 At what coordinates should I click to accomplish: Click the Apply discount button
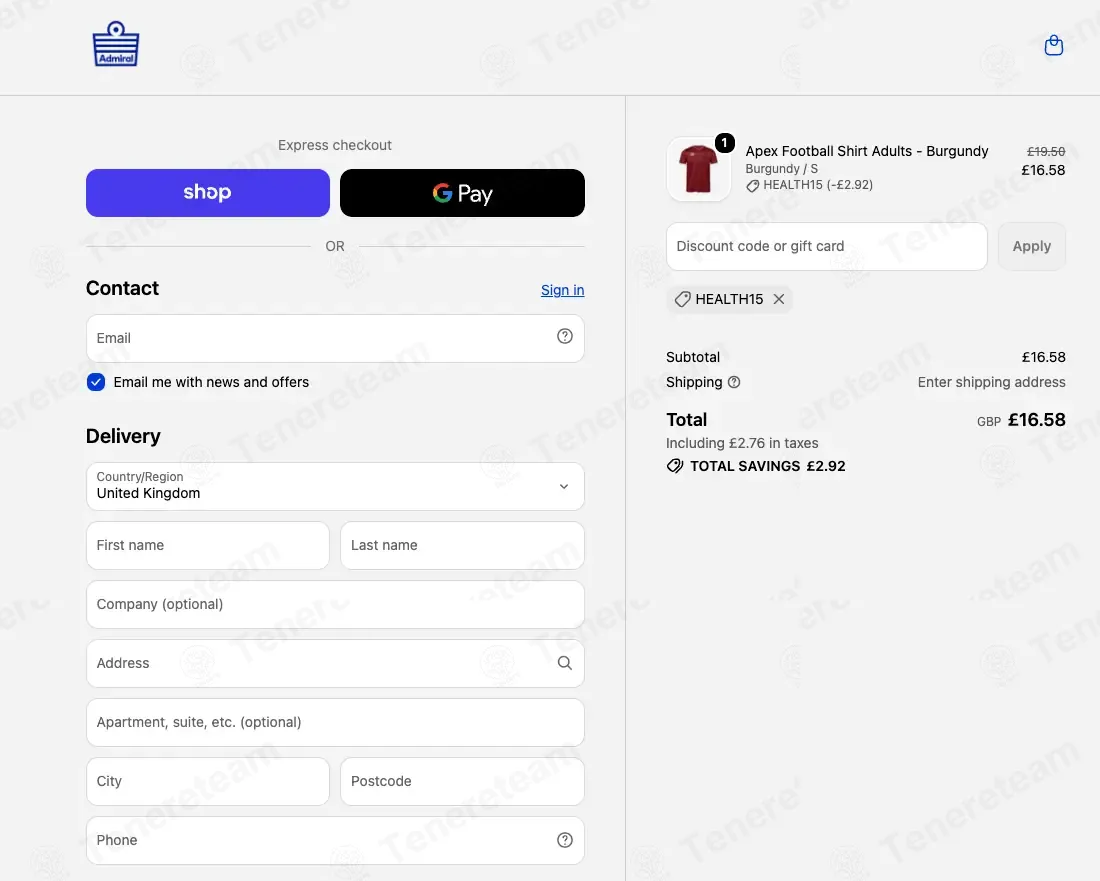coord(1031,246)
